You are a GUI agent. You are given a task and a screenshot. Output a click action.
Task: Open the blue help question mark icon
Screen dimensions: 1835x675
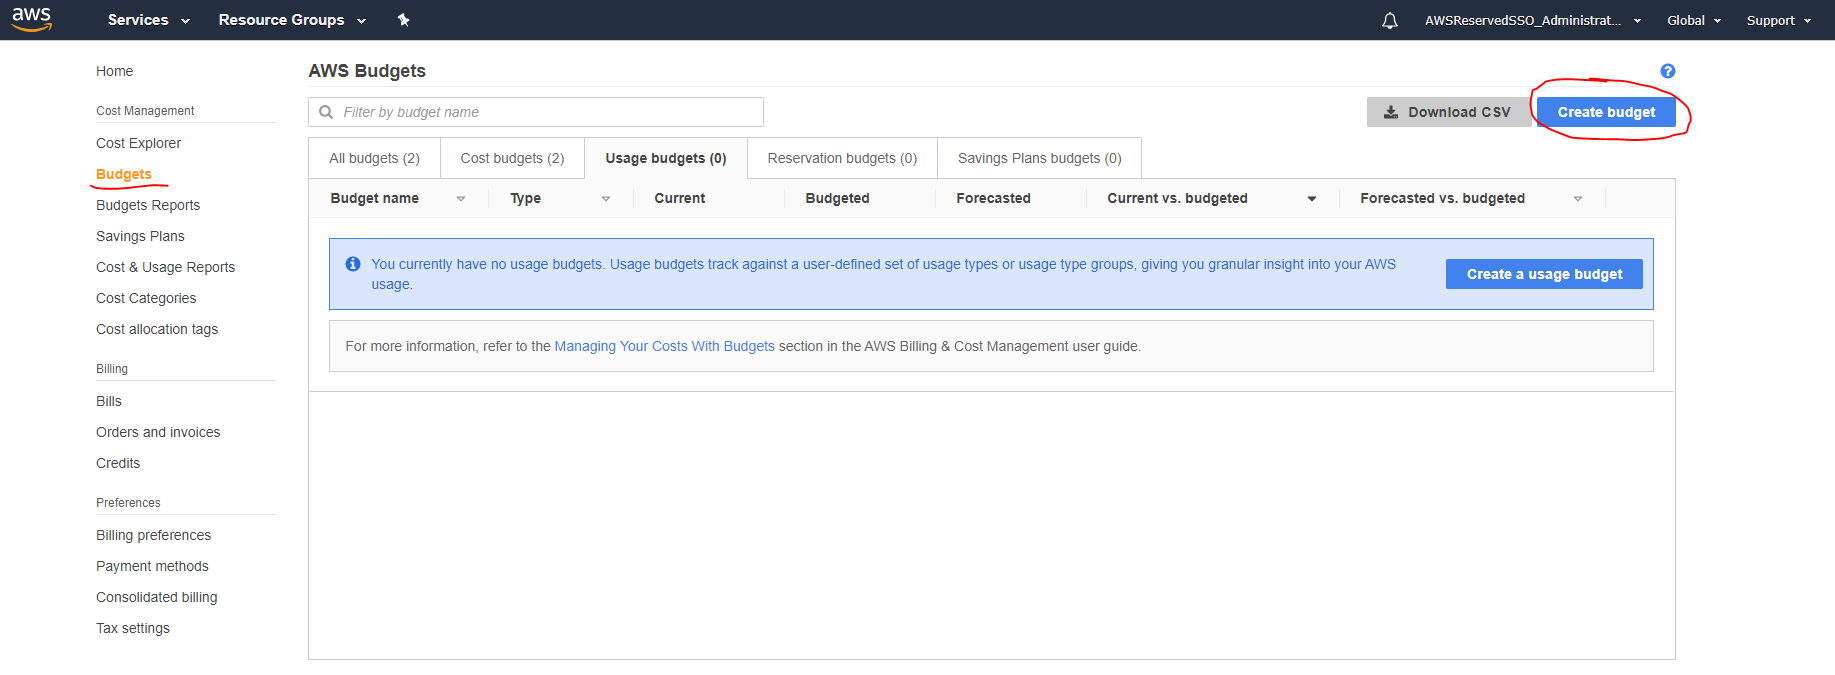point(1667,71)
